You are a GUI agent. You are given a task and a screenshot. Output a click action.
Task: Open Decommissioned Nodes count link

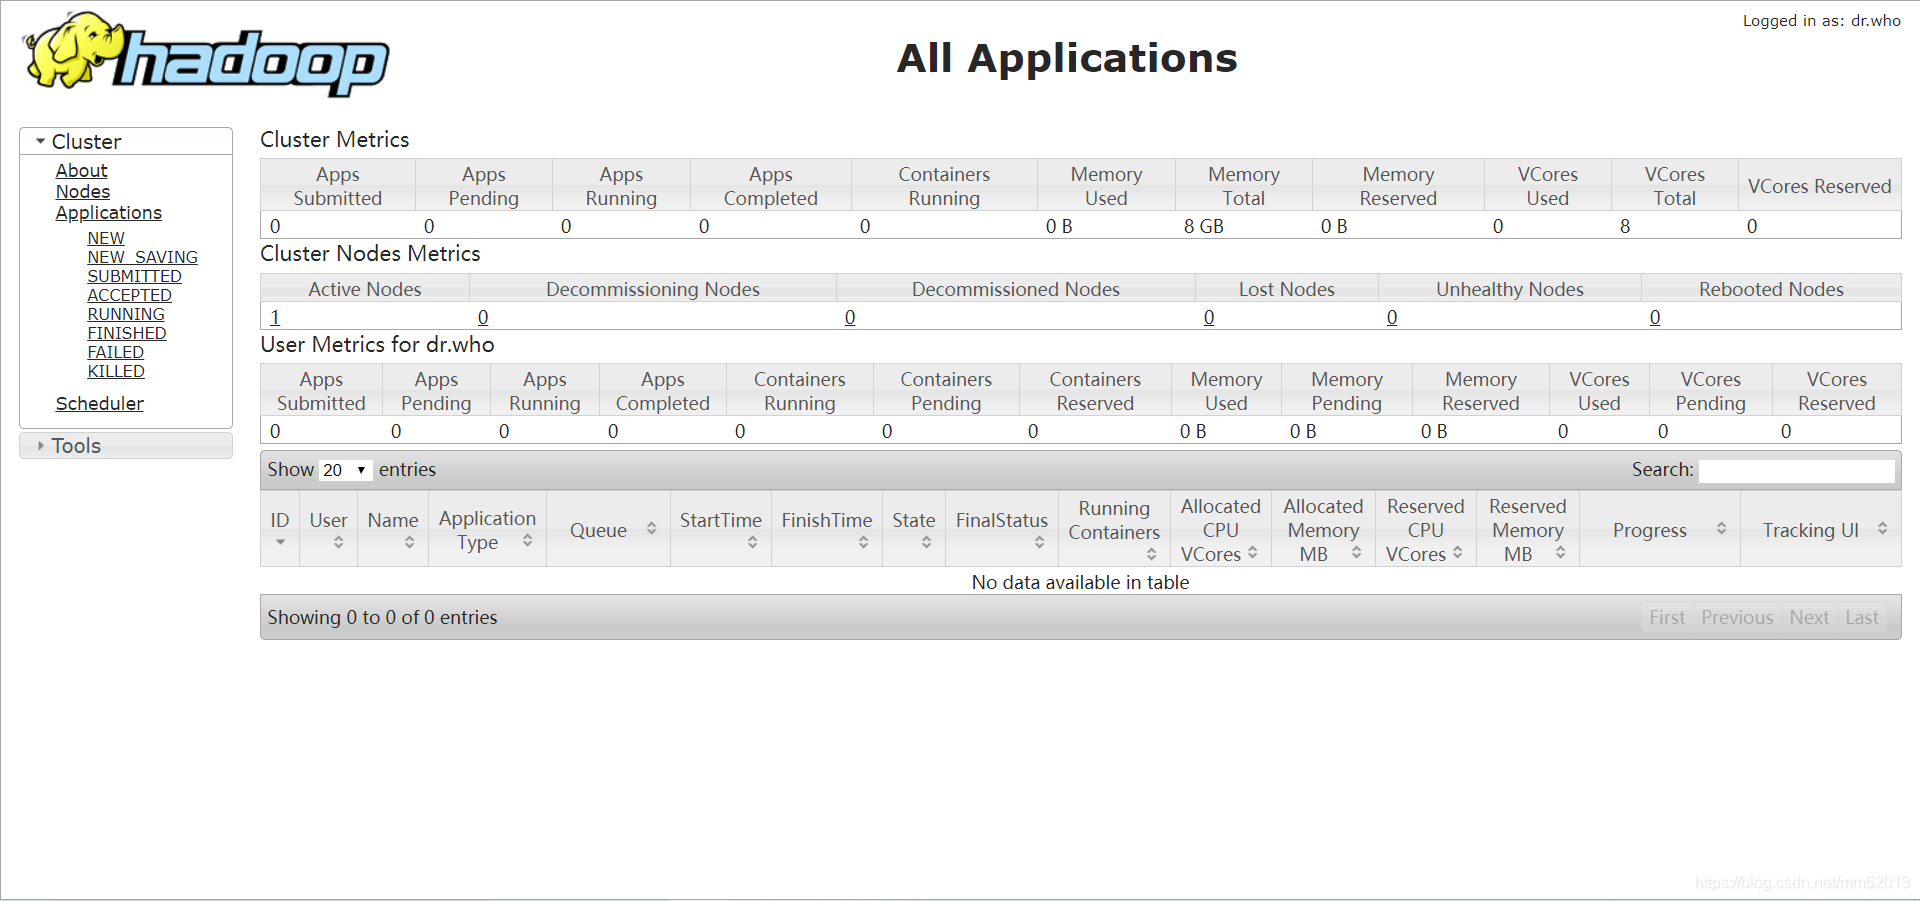pos(850,317)
